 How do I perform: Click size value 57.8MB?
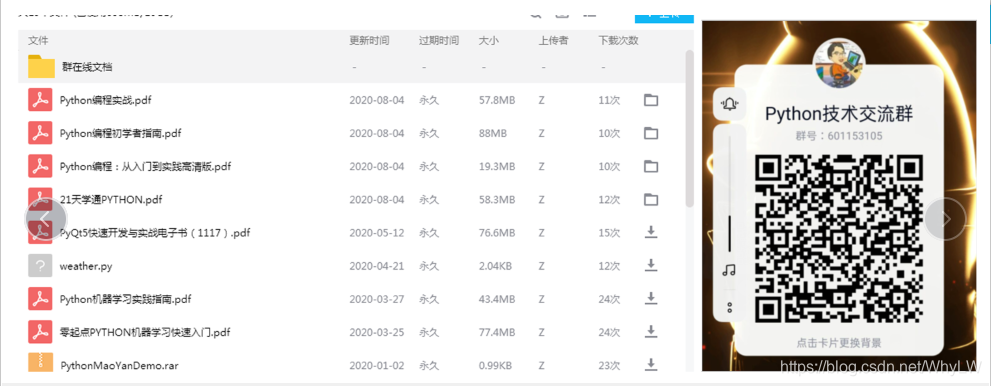click(x=497, y=100)
